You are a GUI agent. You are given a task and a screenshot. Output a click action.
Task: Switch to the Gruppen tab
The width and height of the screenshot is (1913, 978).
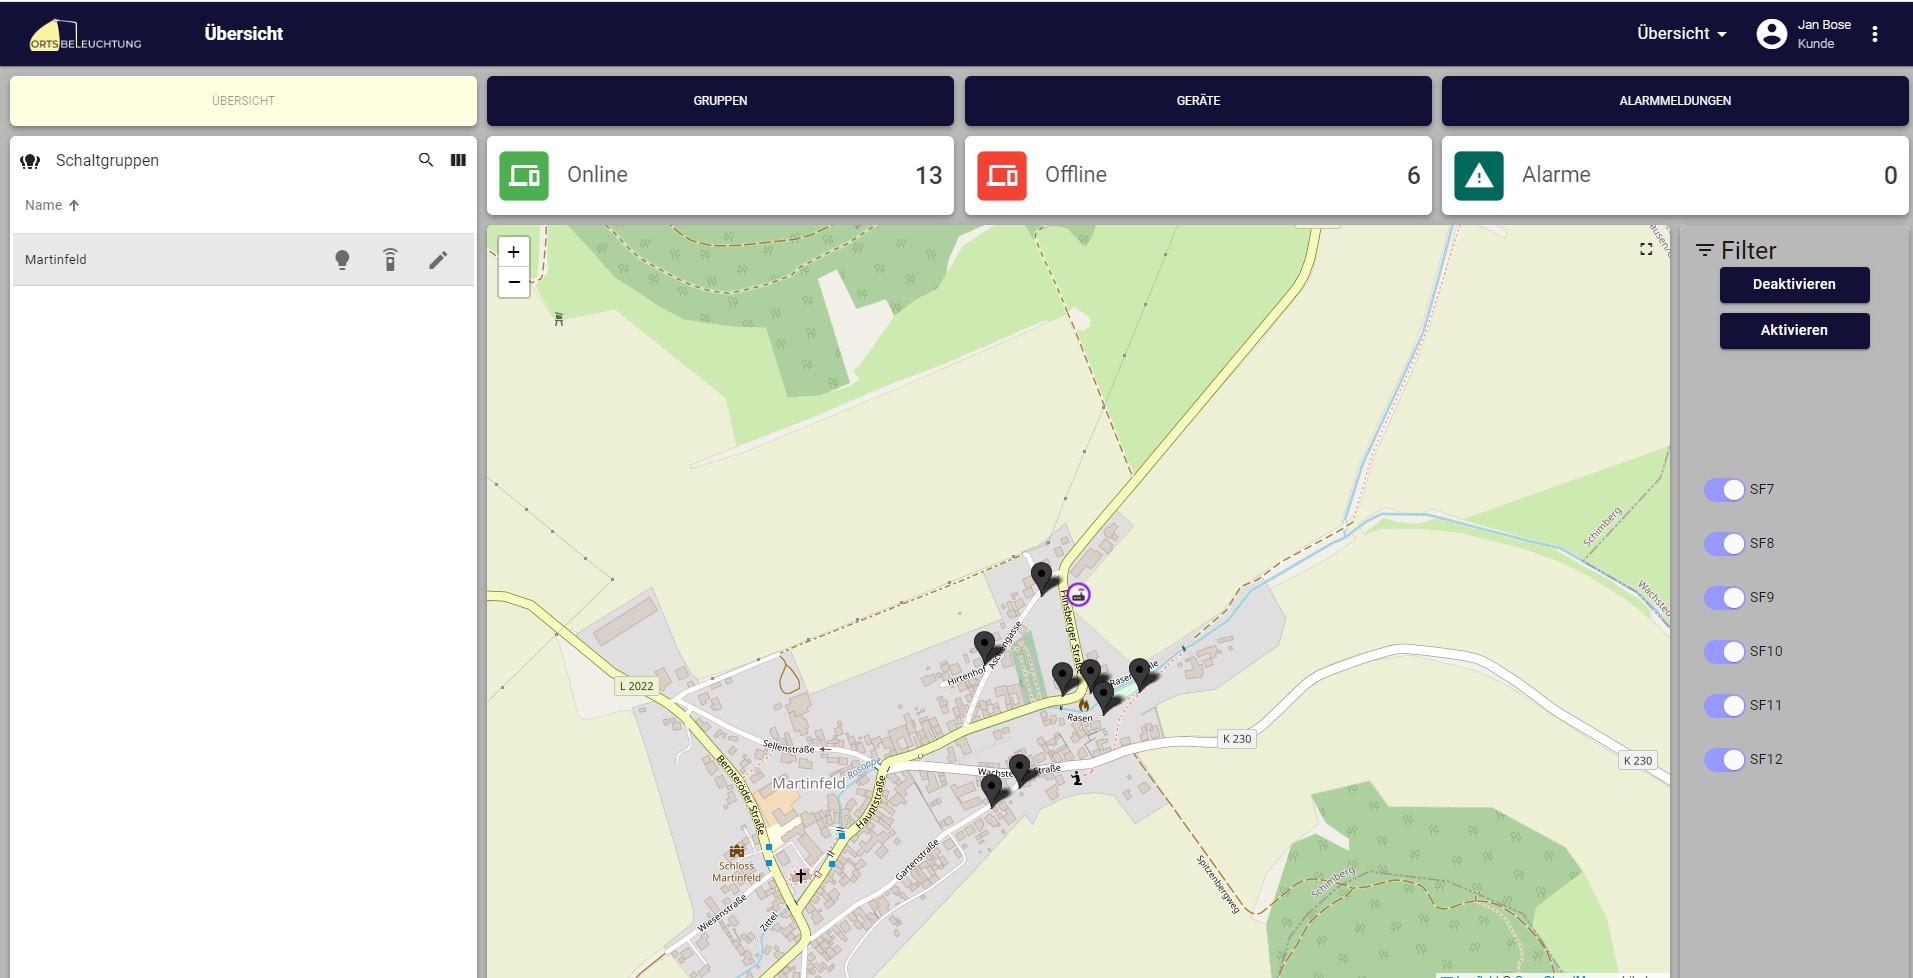pos(720,101)
